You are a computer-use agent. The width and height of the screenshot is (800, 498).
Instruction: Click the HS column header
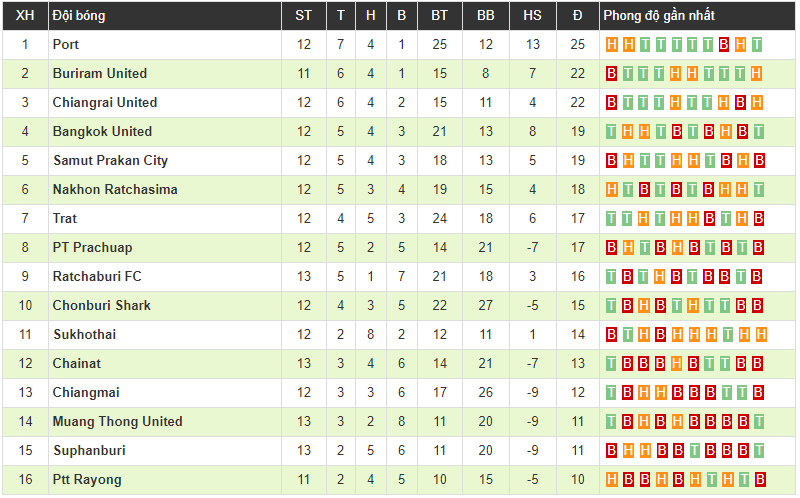pos(532,16)
